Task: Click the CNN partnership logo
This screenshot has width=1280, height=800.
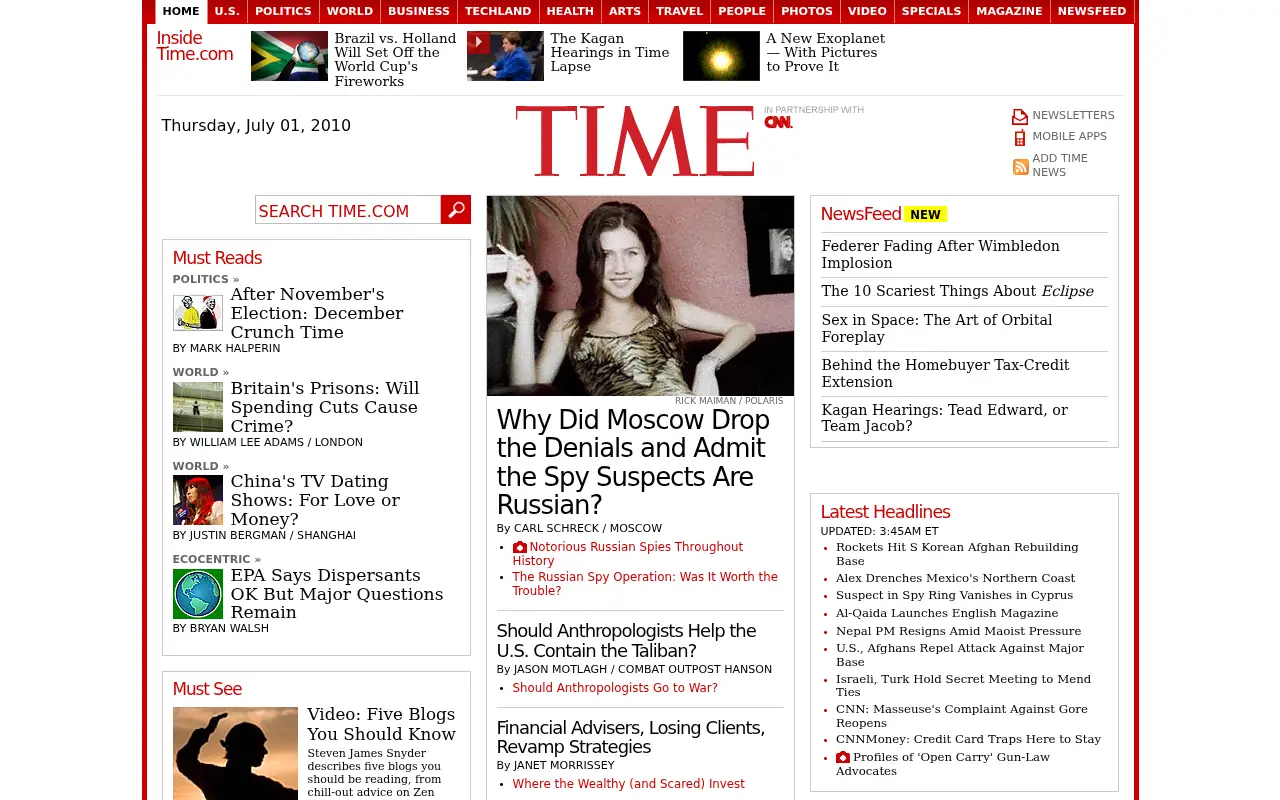Action: (778, 122)
